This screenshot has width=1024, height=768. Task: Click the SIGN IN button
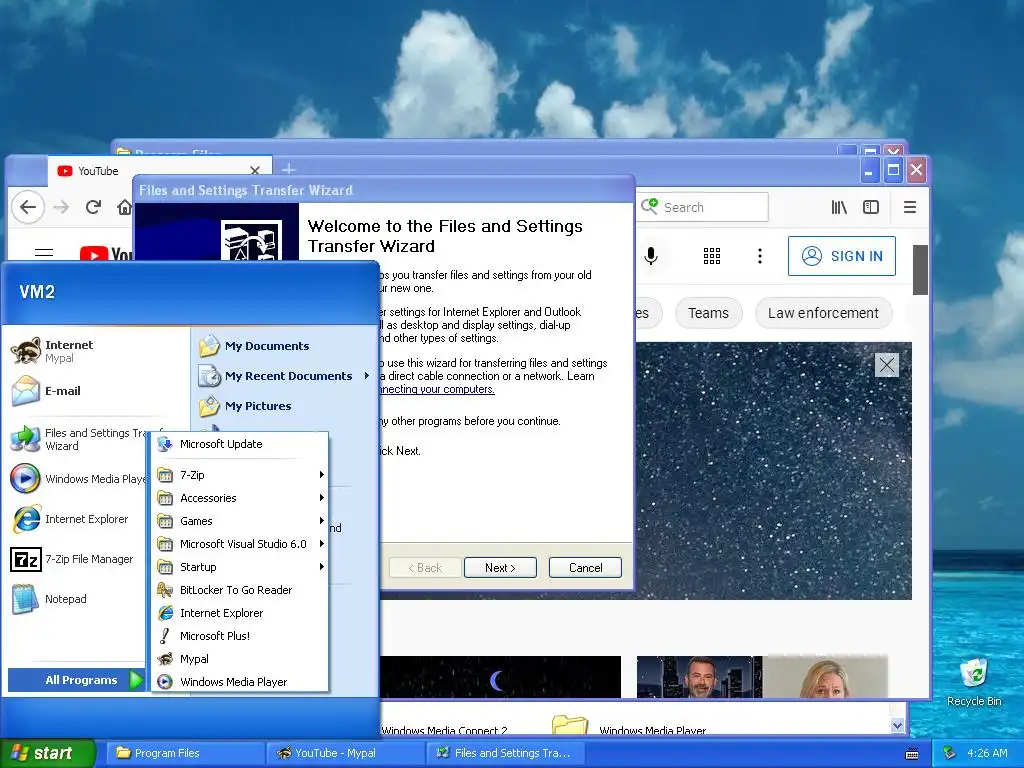[x=842, y=256]
